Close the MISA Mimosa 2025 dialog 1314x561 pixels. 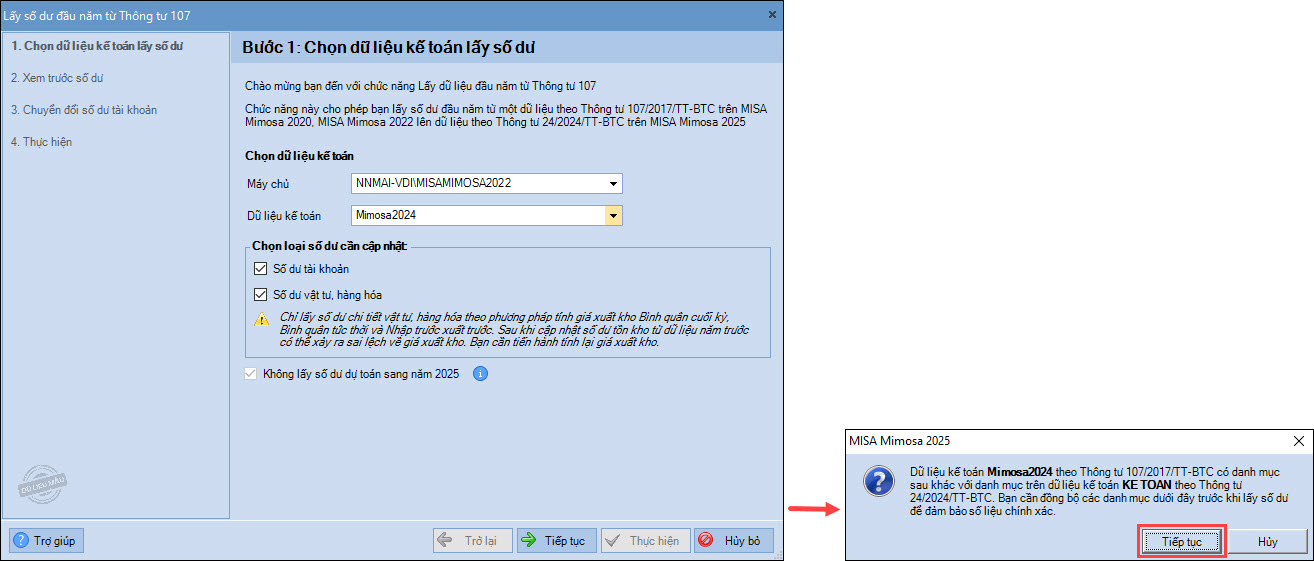[x=1298, y=440]
